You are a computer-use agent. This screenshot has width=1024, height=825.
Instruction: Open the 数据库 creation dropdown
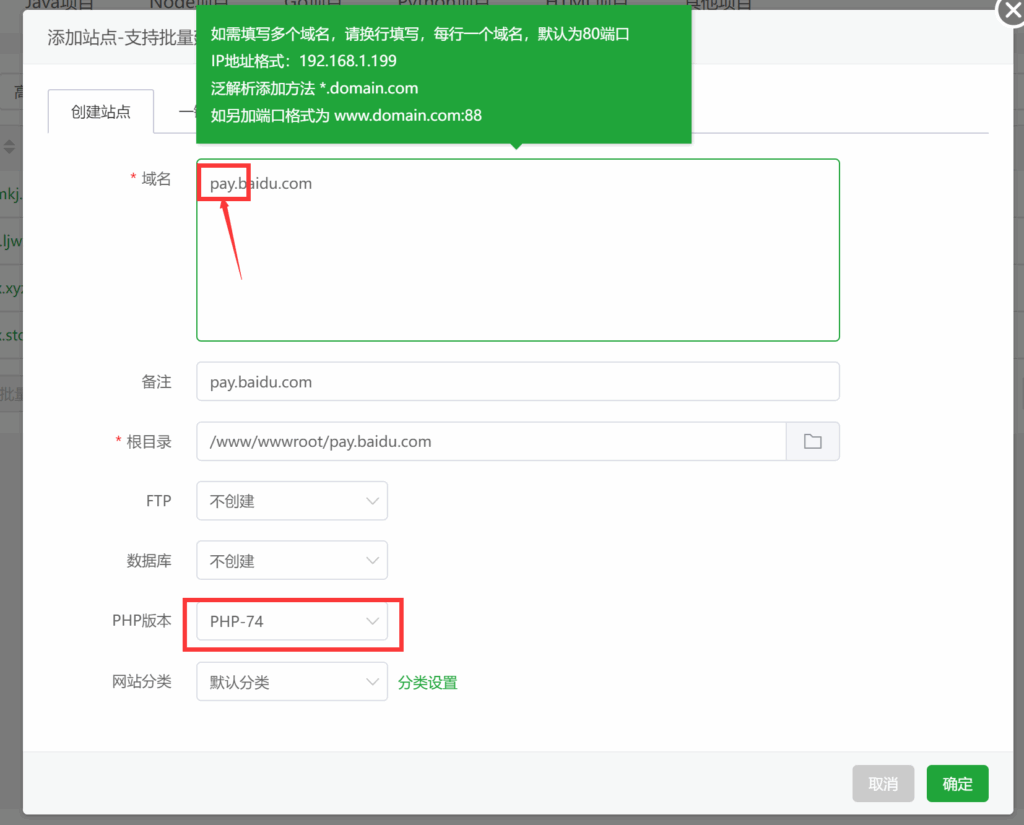tap(291, 560)
